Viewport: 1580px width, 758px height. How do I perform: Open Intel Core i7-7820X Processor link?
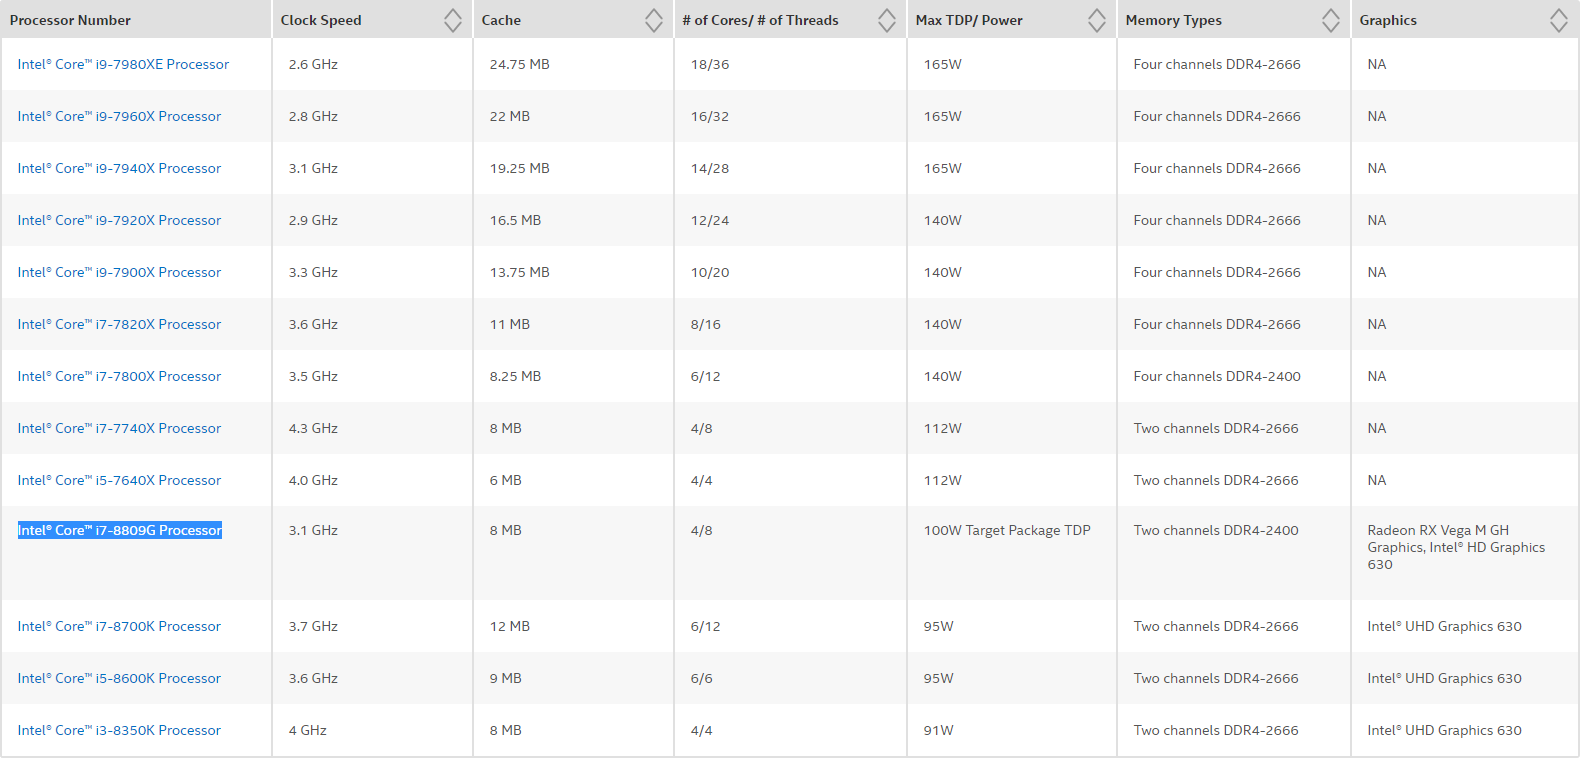[x=119, y=324]
